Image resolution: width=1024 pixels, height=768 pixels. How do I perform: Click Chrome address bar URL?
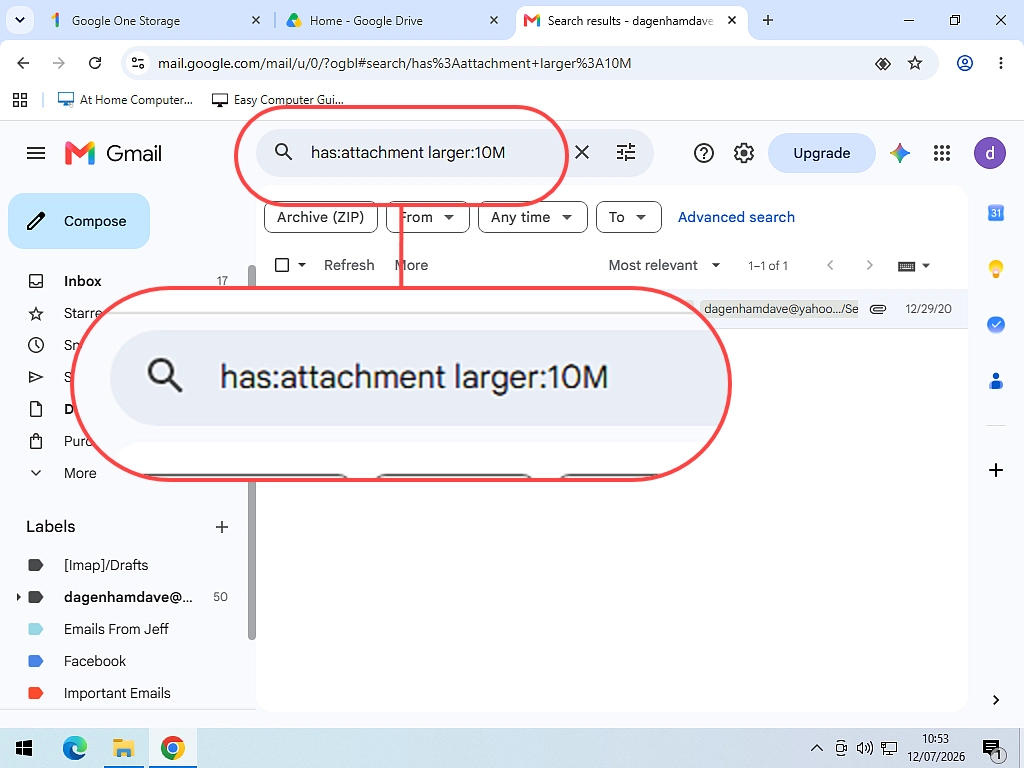pos(394,63)
